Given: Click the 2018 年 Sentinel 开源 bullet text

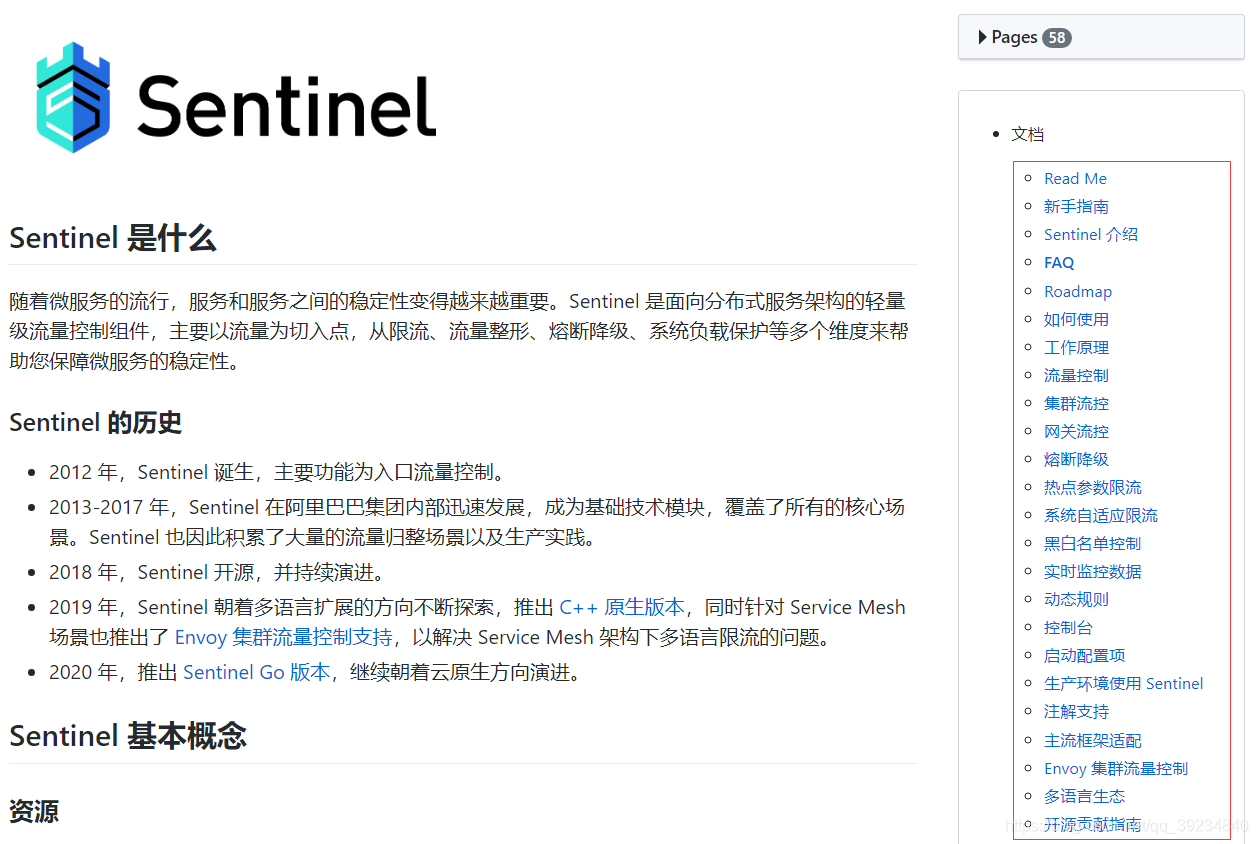Looking at the screenshot, I should tap(217, 572).
